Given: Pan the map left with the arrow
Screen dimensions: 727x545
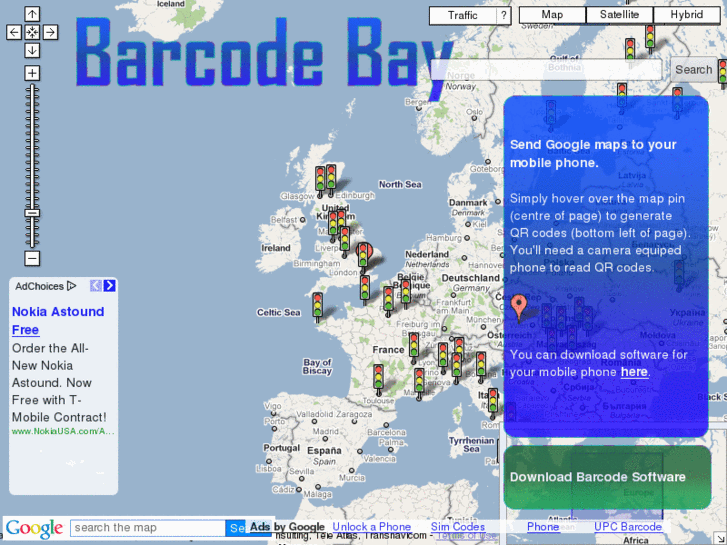Looking at the screenshot, I should (x=14, y=32).
